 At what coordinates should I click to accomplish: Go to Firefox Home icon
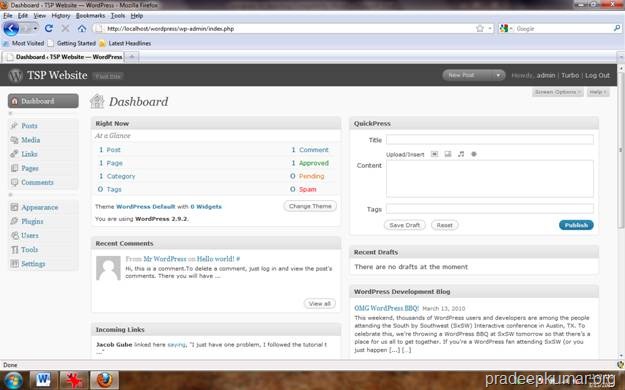tap(82, 28)
